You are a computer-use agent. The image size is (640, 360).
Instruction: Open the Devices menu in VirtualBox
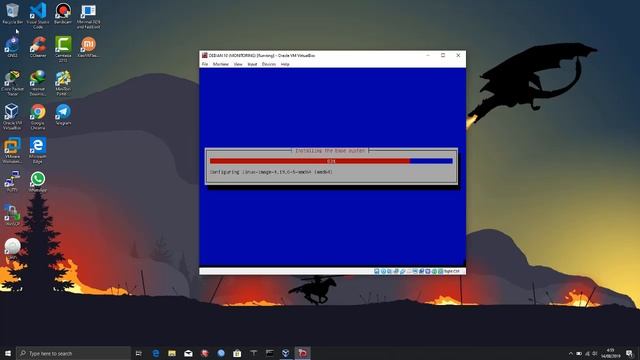pos(269,64)
